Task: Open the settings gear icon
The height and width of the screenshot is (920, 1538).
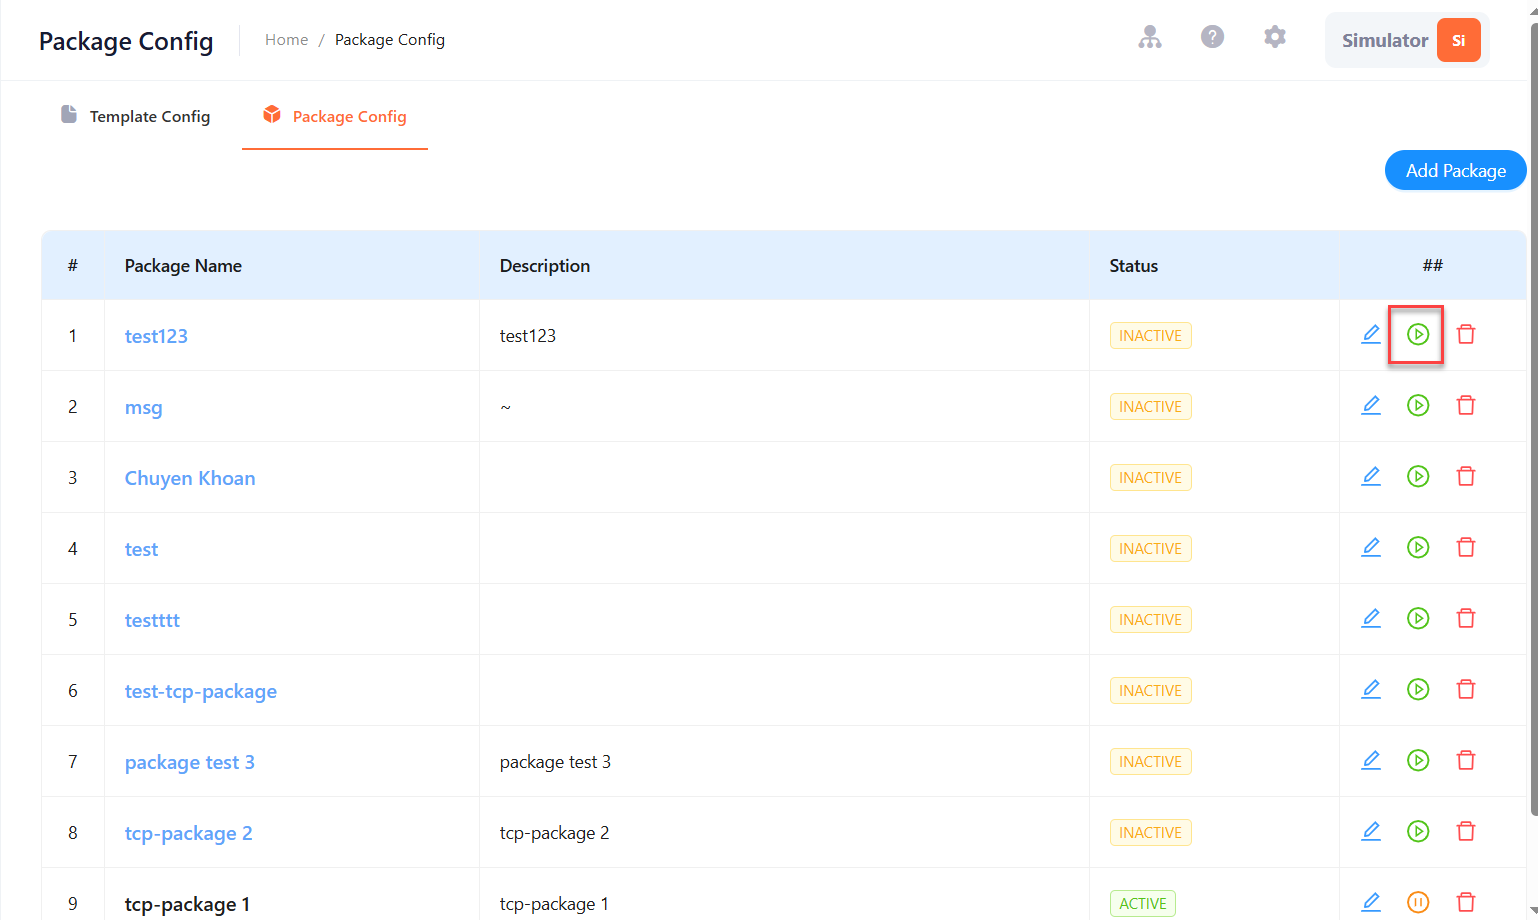Action: coord(1274,37)
